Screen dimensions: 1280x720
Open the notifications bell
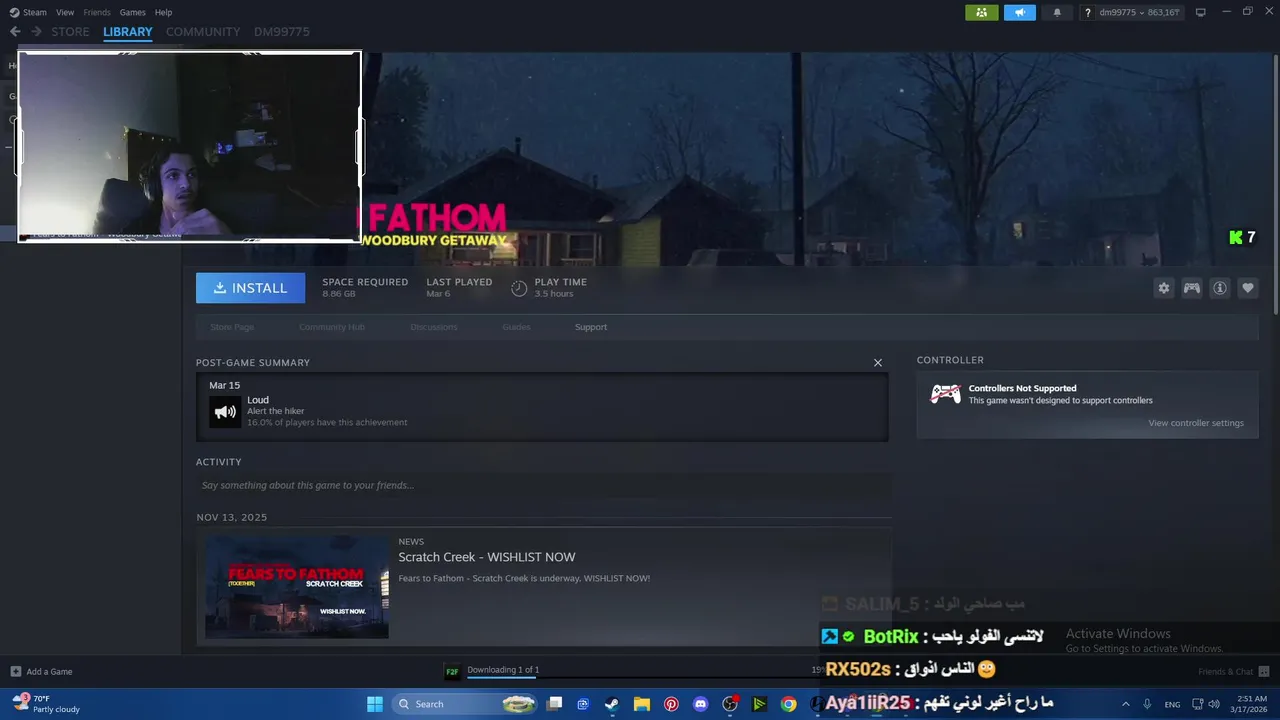pyautogui.click(x=1057, y=12)
